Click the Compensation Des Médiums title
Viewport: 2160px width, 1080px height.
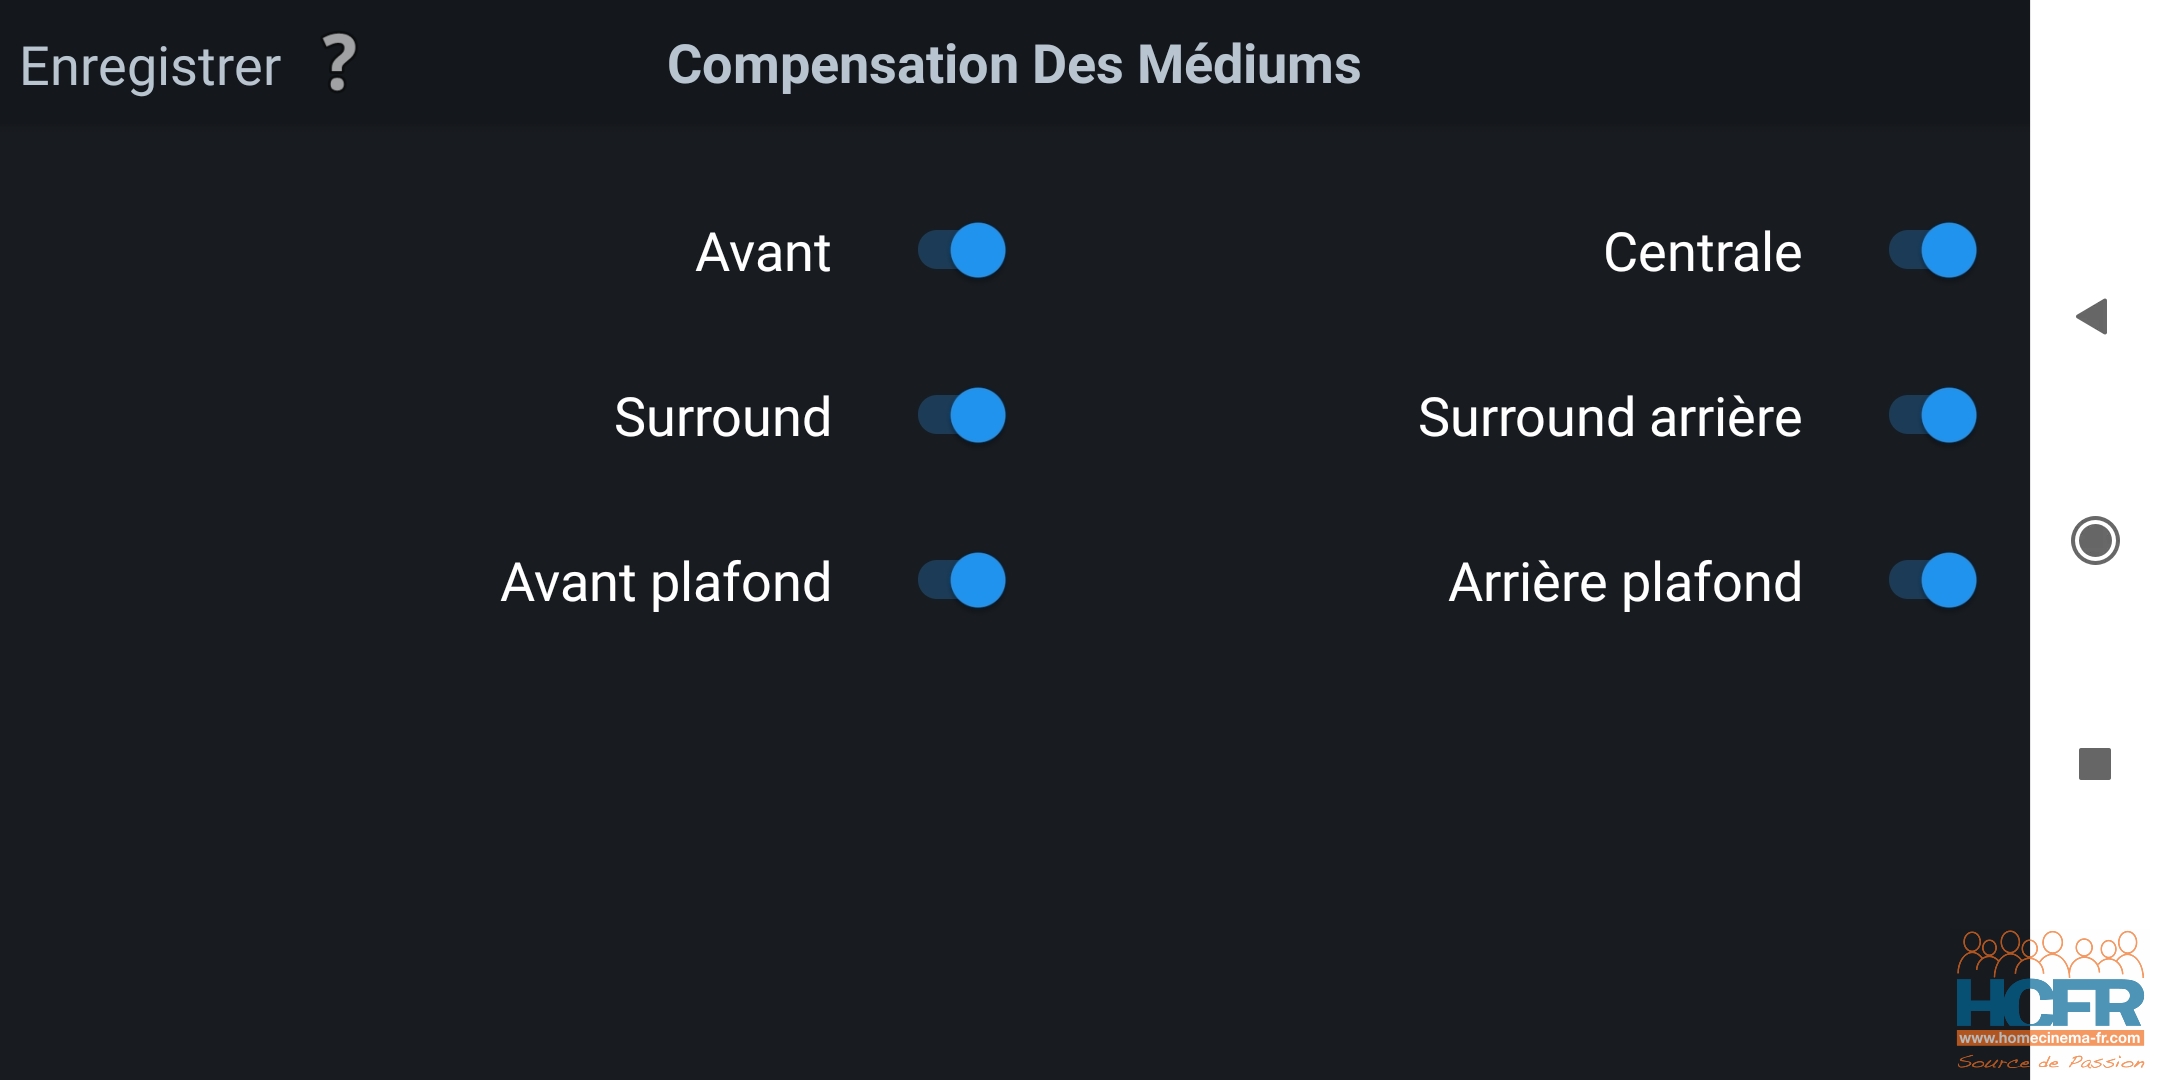point(1014,65)
